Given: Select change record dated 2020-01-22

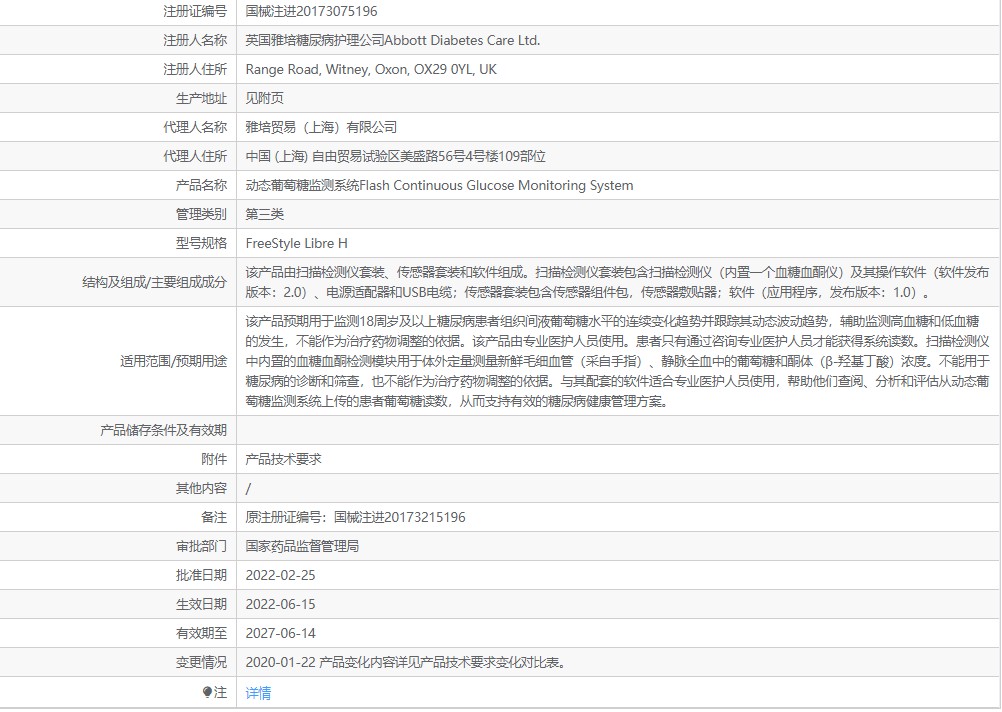Looking at the screenshot, I should pos(406,662).
